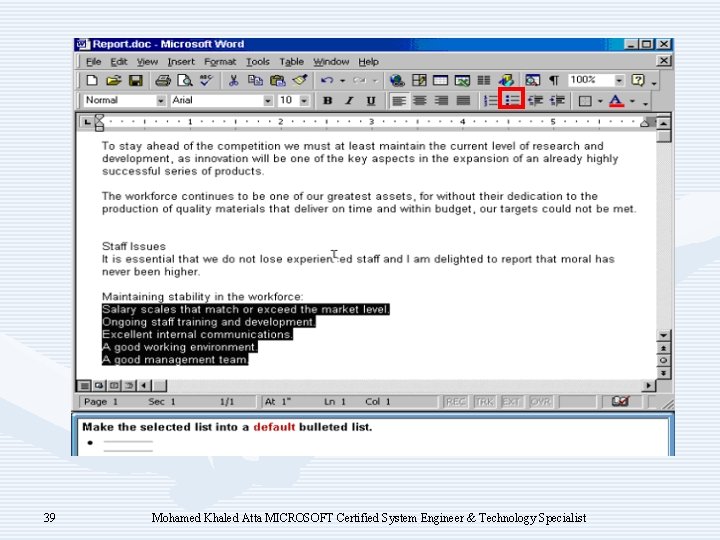Align text to the left
This screenshot has width=720, height=540.
click(398, 101)
